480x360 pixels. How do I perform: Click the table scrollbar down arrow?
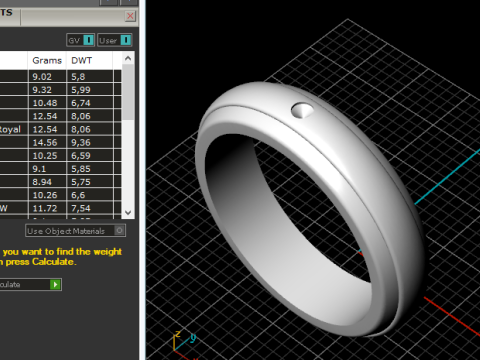(128, 212)
